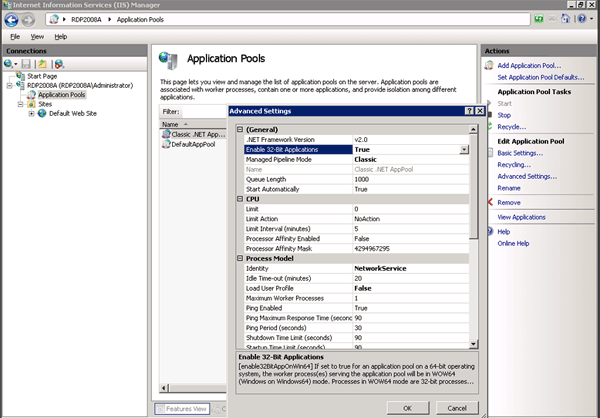The image size is (600, 418).
Task: Click the home icon in top toolbar
Action: [x=566, y=18]
